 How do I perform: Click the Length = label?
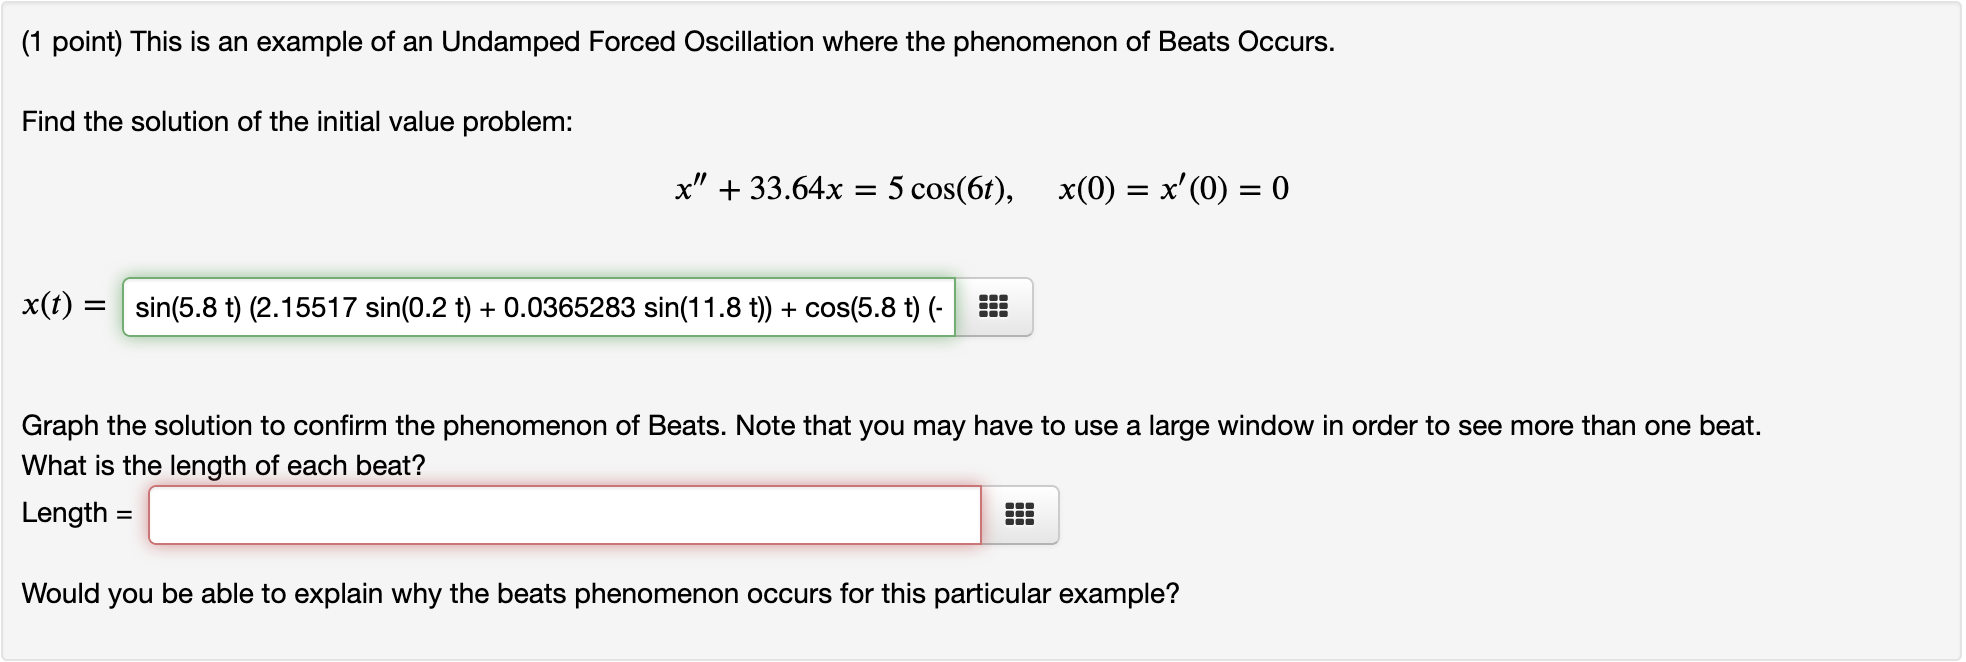coord(76,513)
